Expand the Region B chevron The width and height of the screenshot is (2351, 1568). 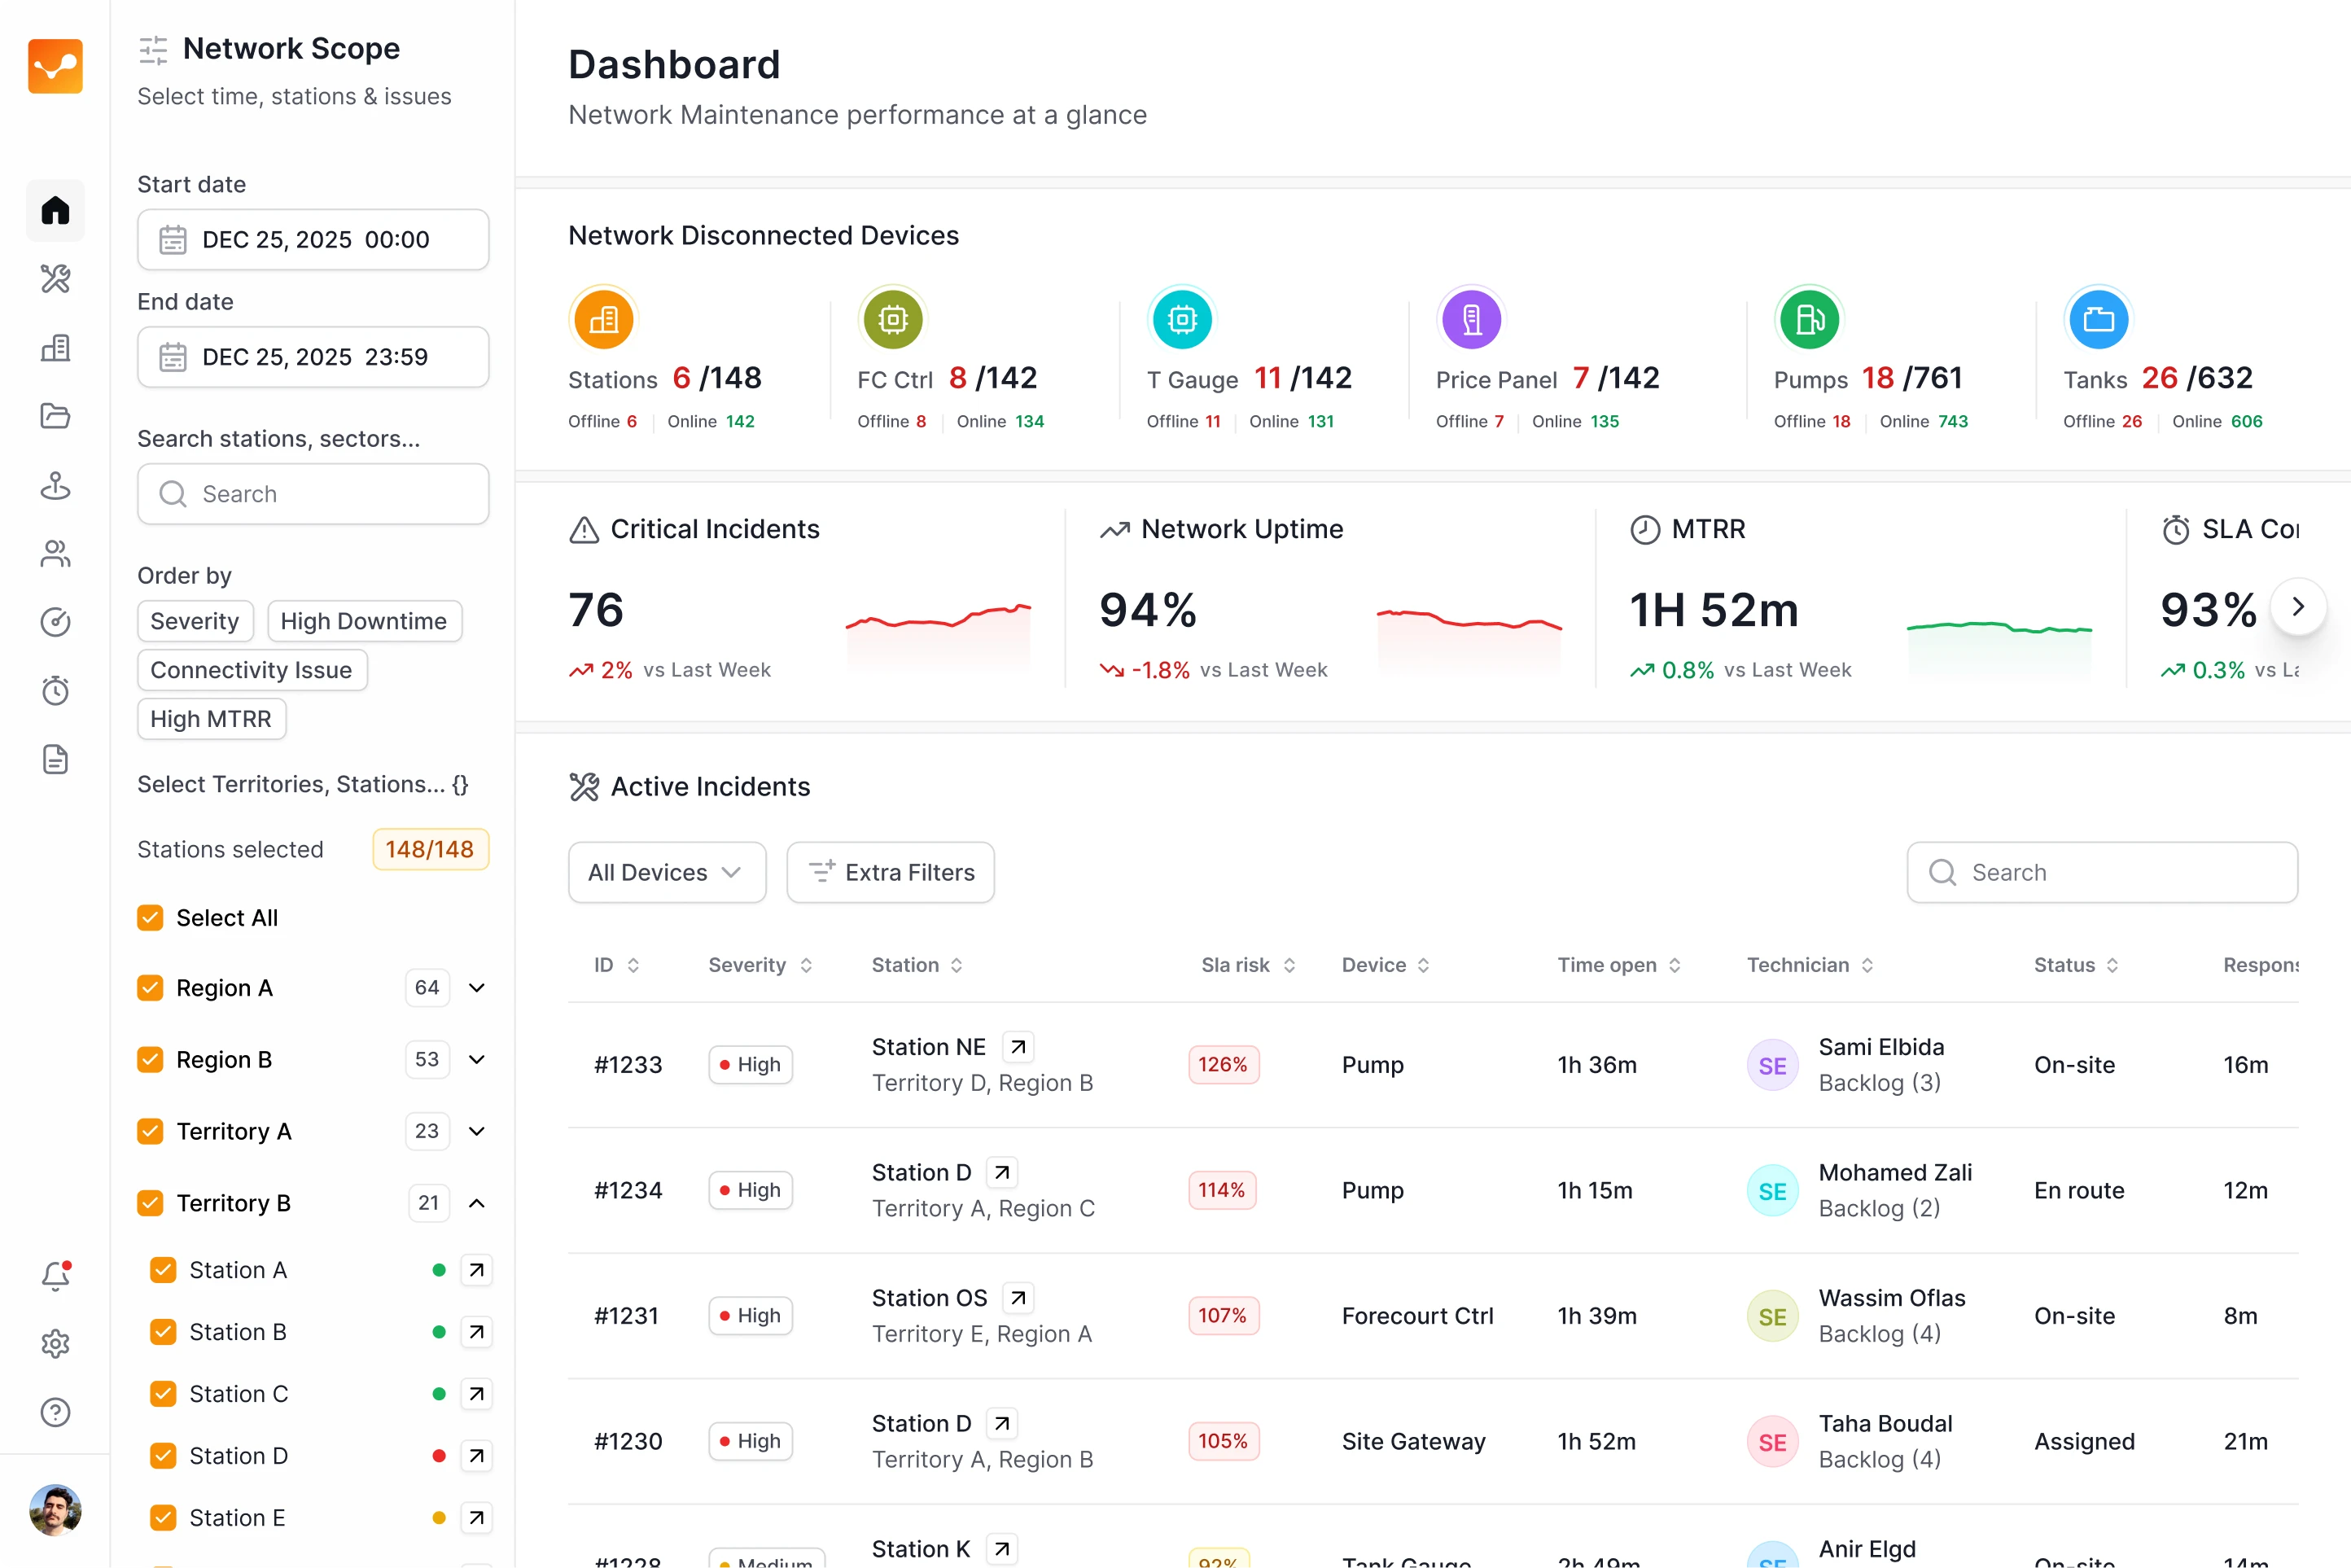(477, 1060)
